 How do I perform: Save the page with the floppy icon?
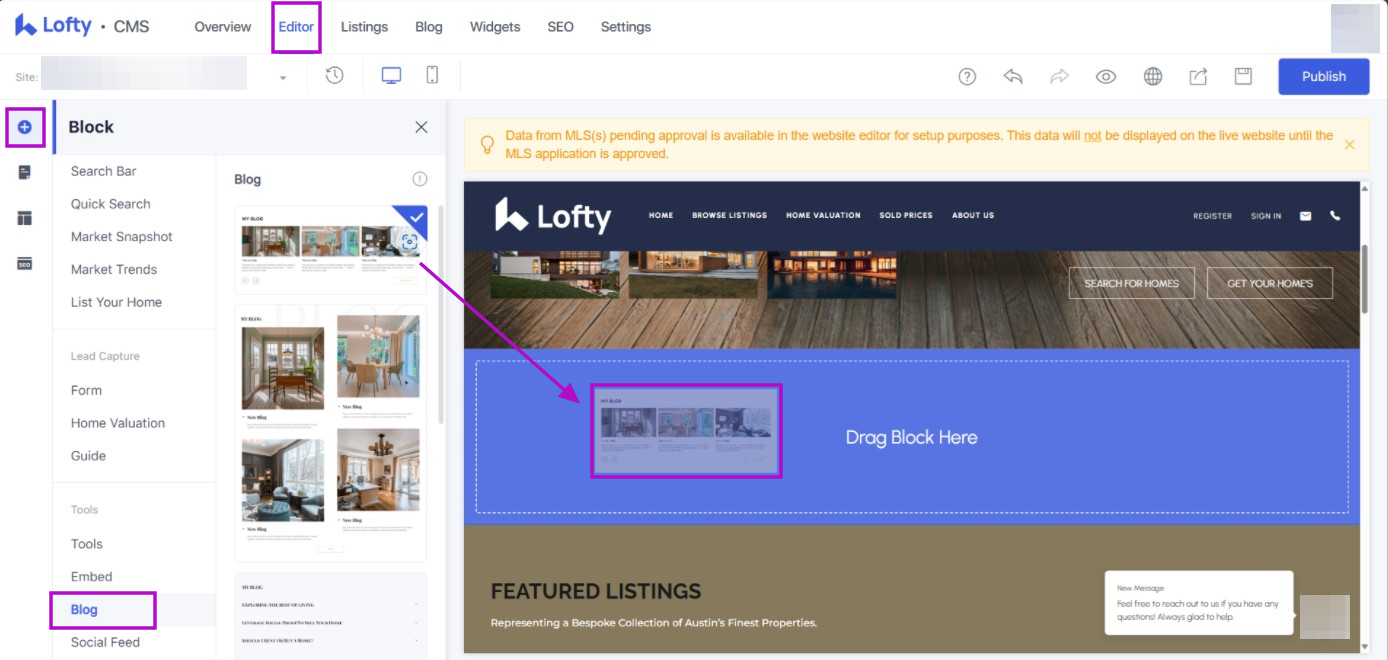pos(1243,76)
